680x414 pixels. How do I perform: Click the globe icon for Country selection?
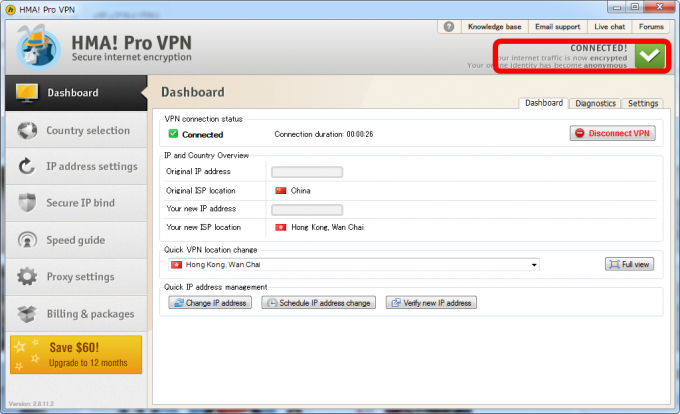[x=27, y=130]
